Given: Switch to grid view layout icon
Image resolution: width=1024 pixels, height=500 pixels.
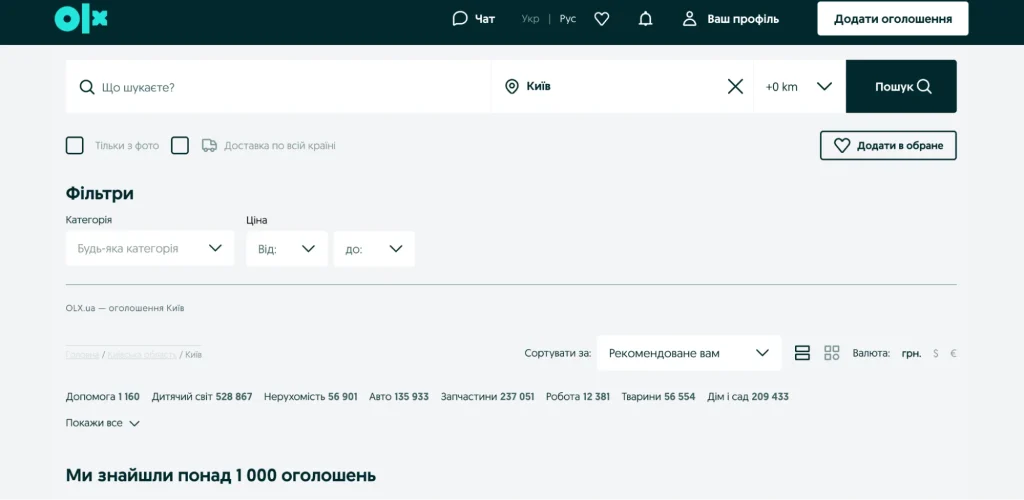Looking at the screenshot, I should click(831, 353).
